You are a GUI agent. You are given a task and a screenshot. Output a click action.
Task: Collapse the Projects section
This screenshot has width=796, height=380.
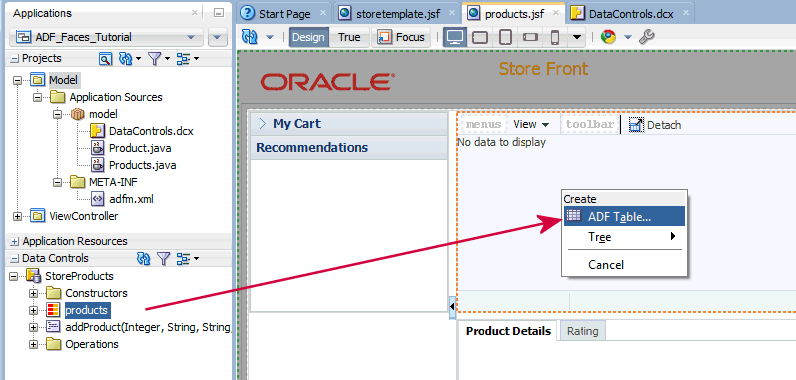(x=14, y=59)
